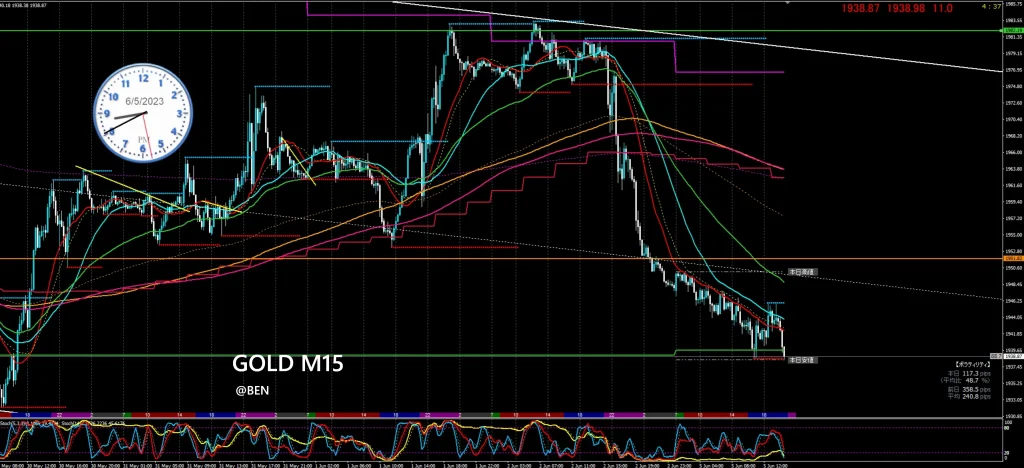Select the GOLD M15 chart label
The width and height of the screenshot is (1024, 468).
click(288, 364)
